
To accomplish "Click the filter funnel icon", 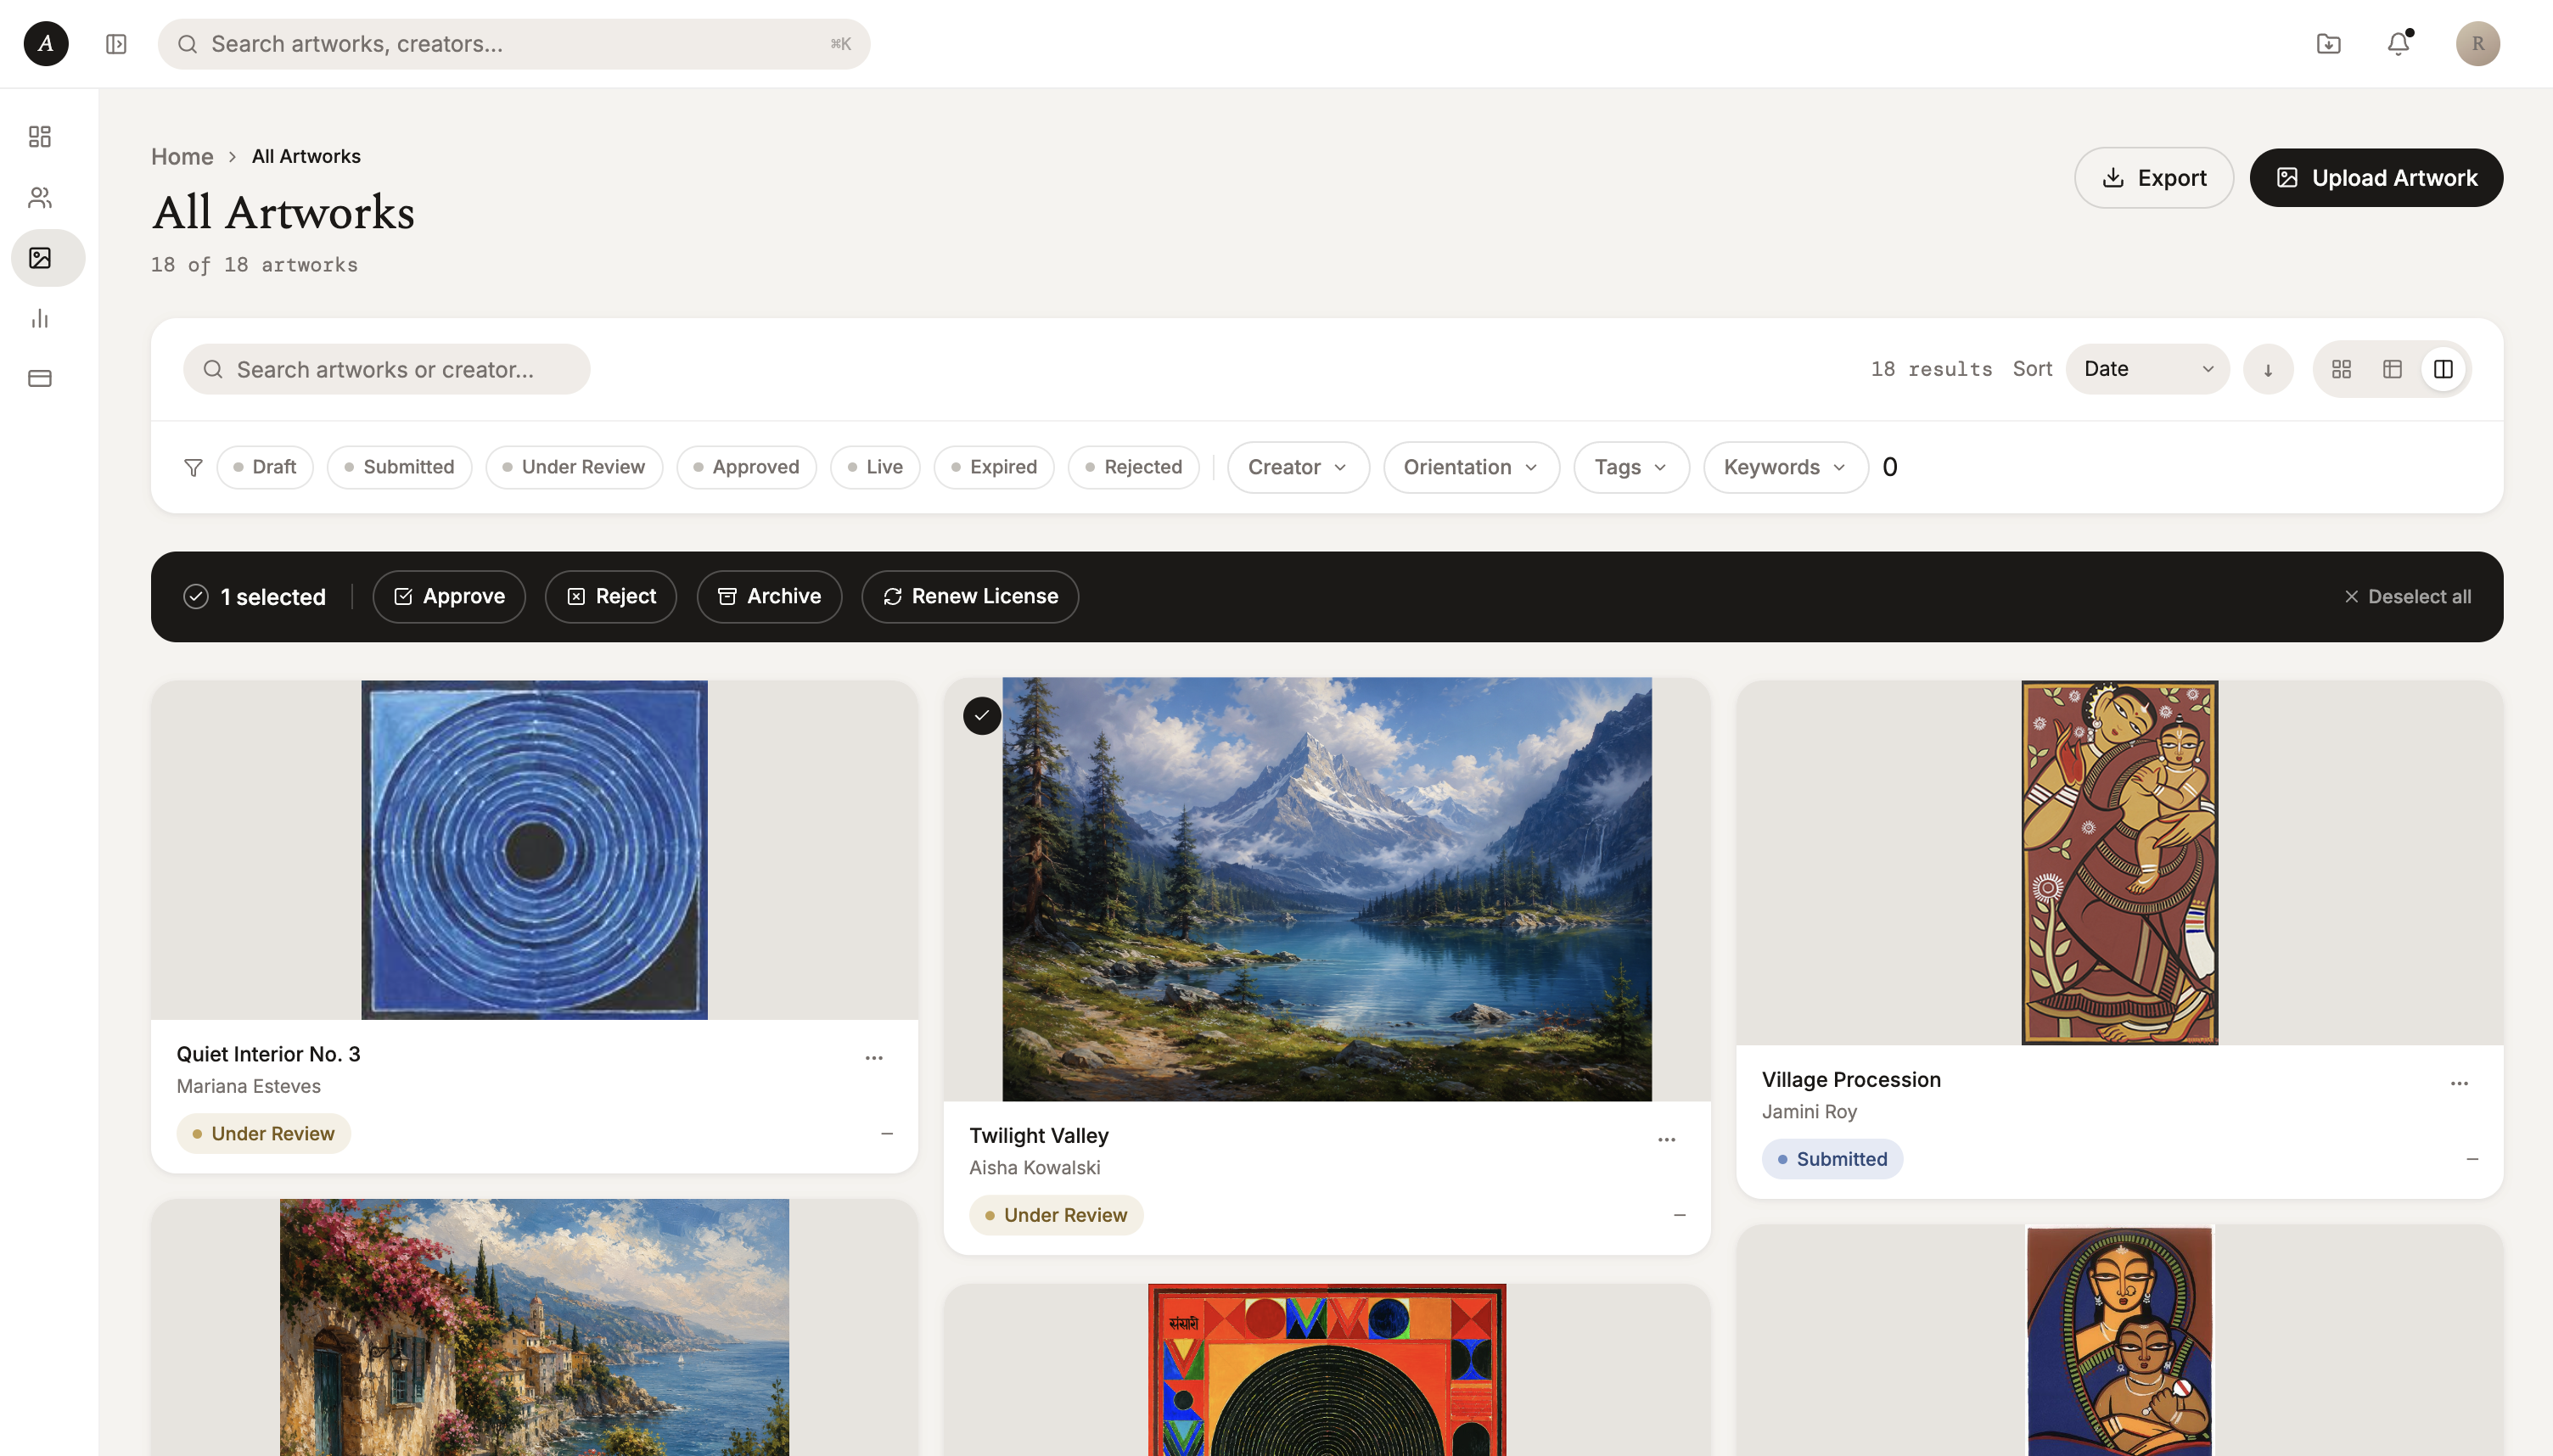I will [x=193, y=467].
